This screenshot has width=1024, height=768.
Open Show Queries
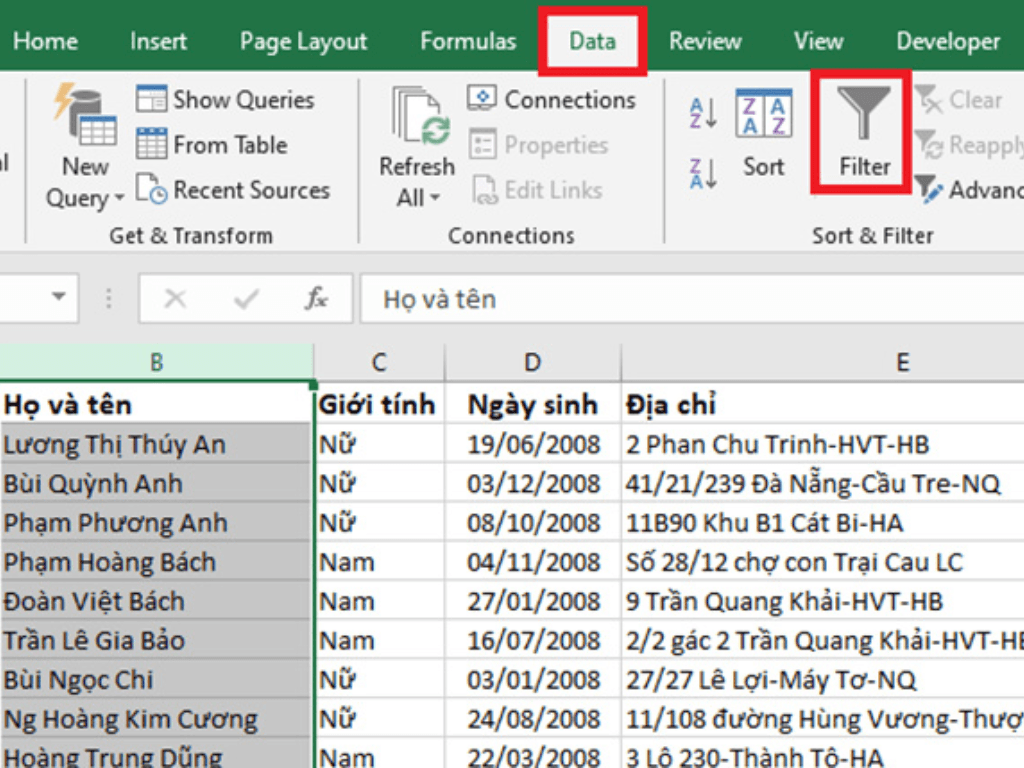point(230,99)
